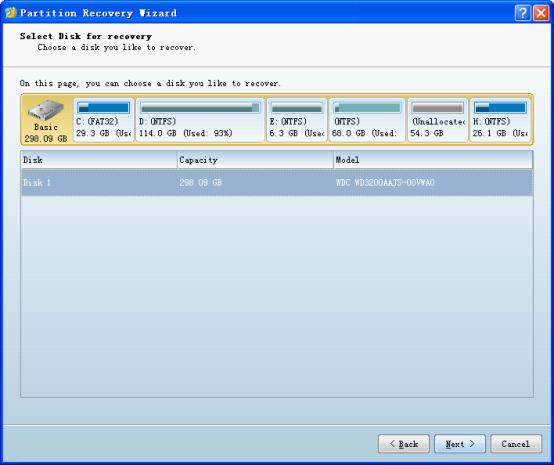This screenshot has width=554, height=465.
Task: Sort by the Disk column header
Action: (x=99, y=160)
